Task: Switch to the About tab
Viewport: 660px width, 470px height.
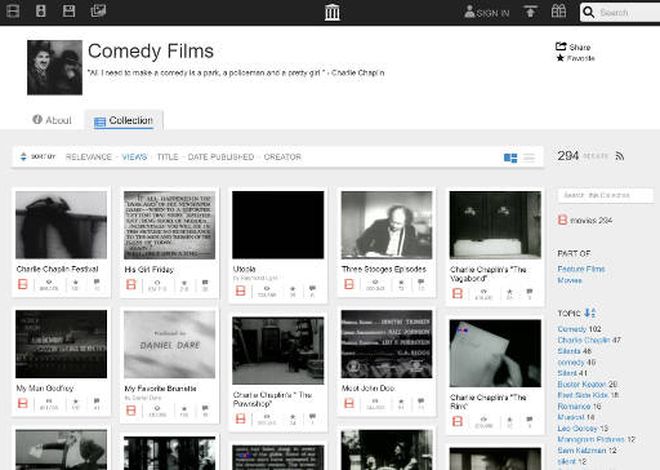Action: (x=52, y=120)
